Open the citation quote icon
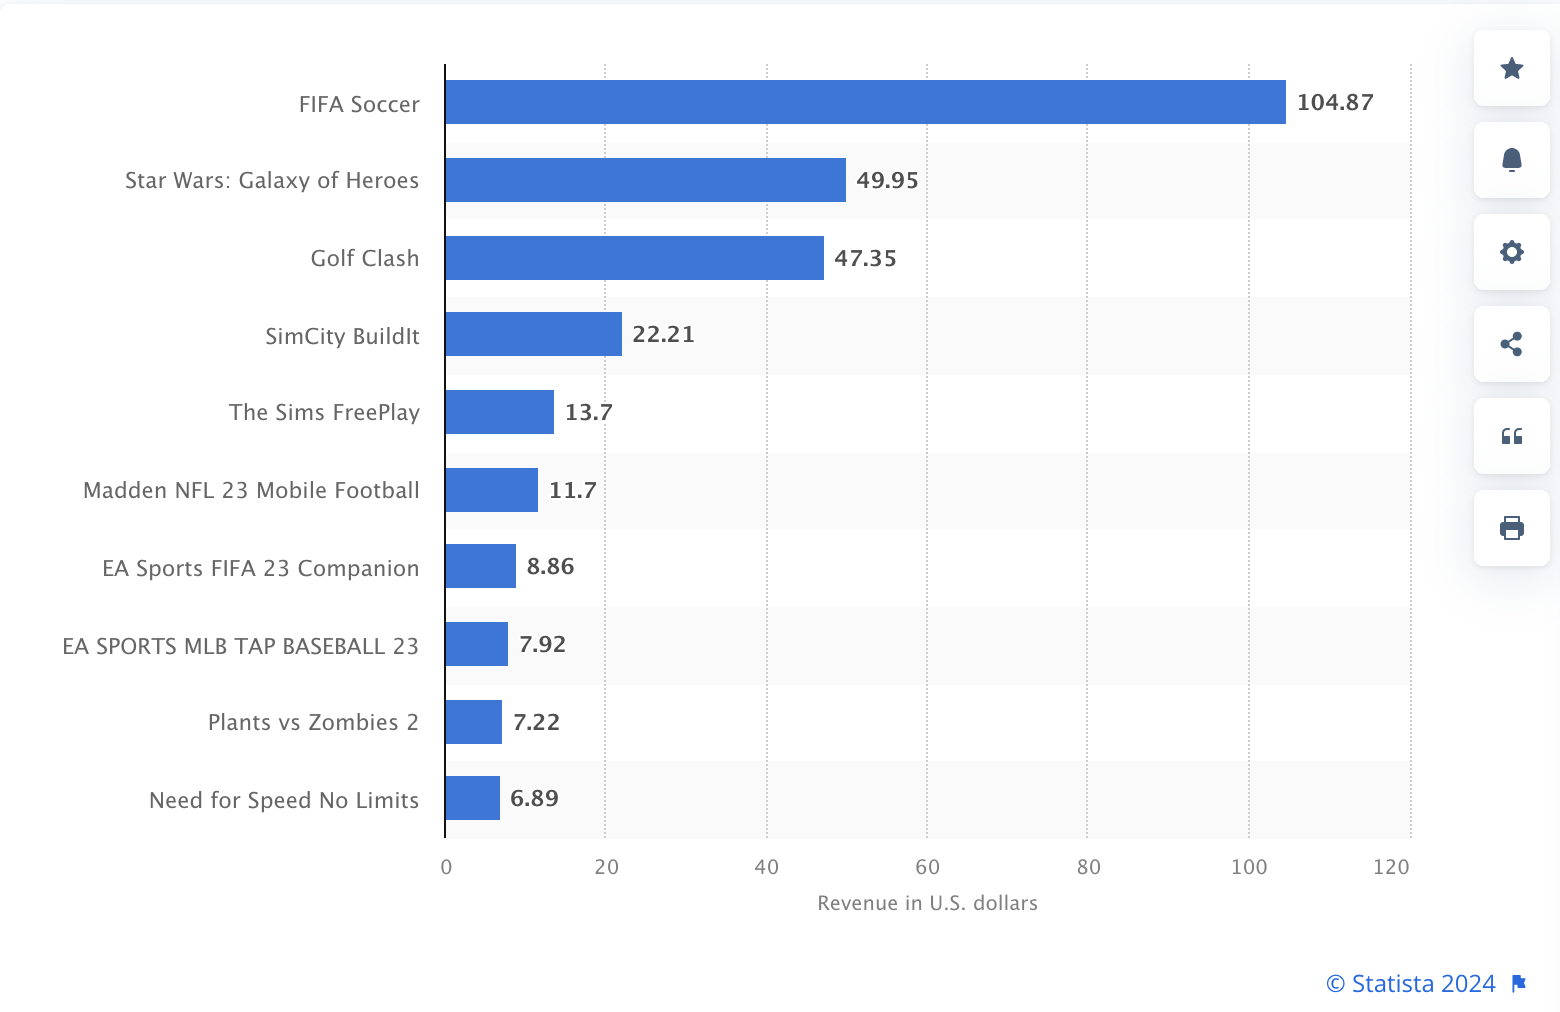 pyautogui.click(x=1511, y=436)
